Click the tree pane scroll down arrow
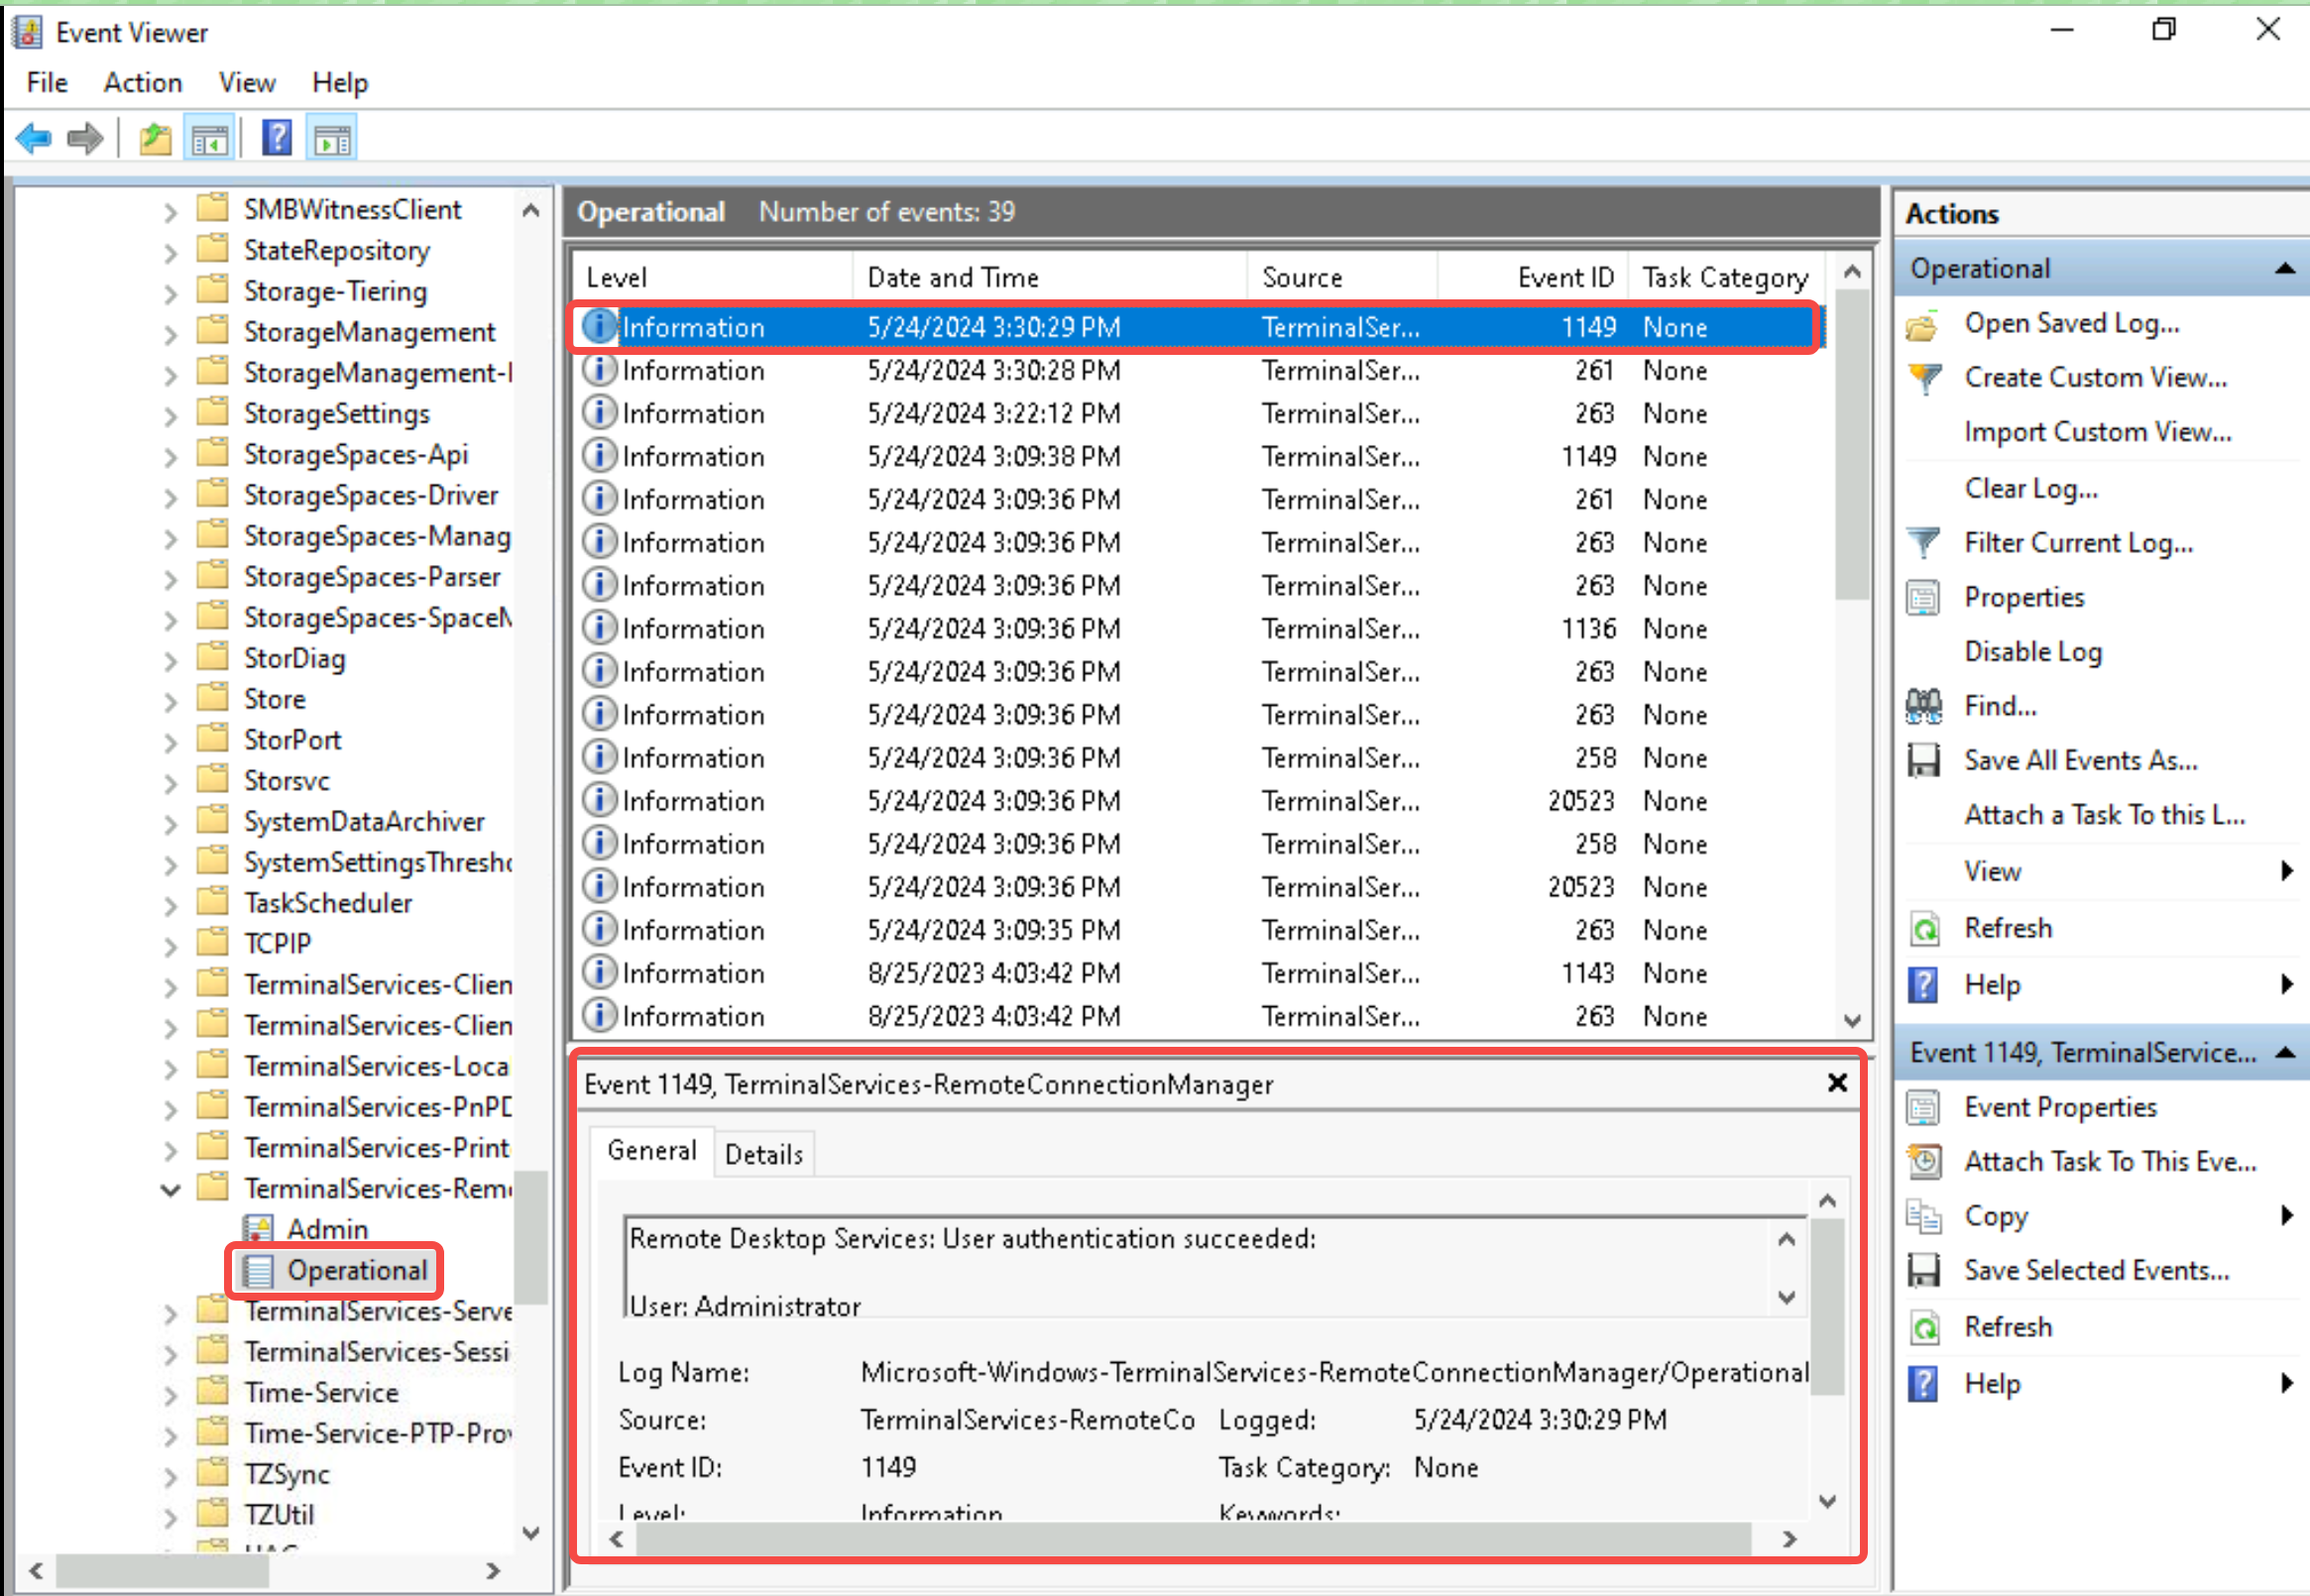Image resolution: width=2310 pixels, height=1596 pixels. coord(531,1533)
